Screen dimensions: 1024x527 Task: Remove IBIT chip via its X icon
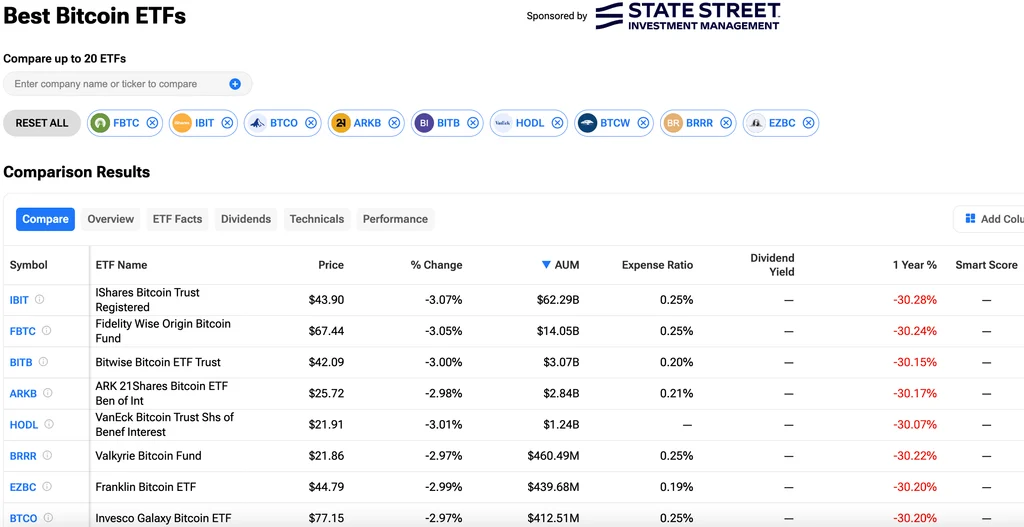pyautogui.click(x=227, y=123)
